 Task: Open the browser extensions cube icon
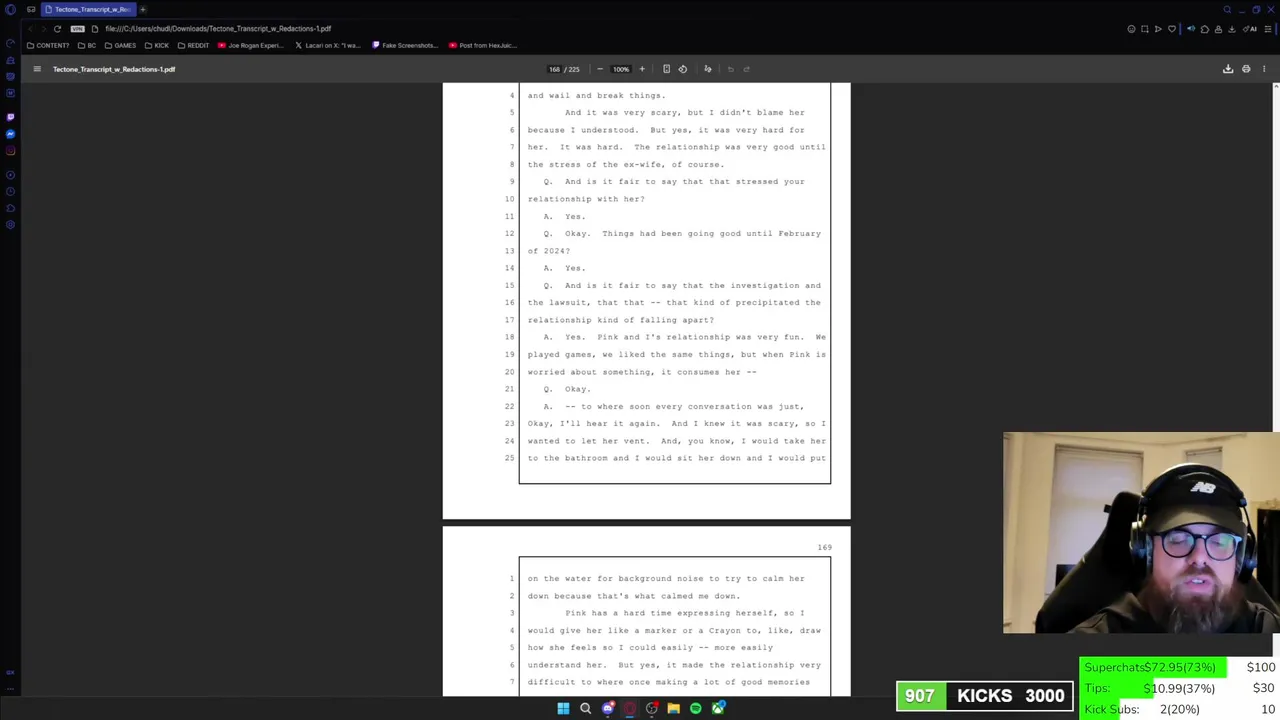pos(1204,29)
